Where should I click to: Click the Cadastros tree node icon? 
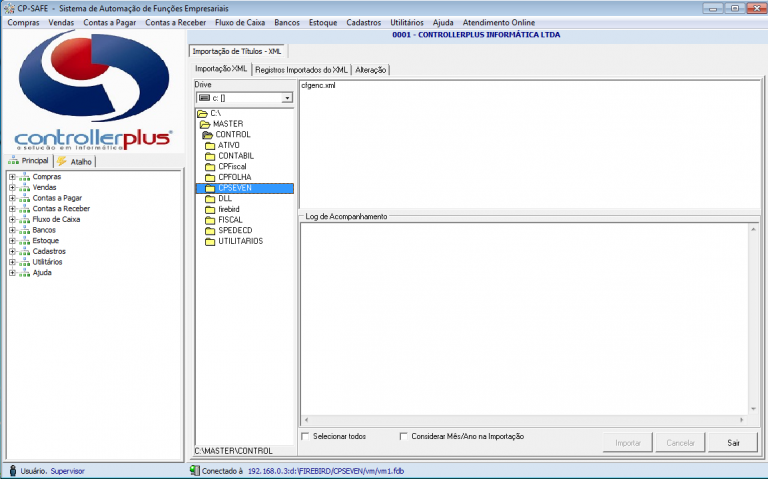[x=24, y=252]
